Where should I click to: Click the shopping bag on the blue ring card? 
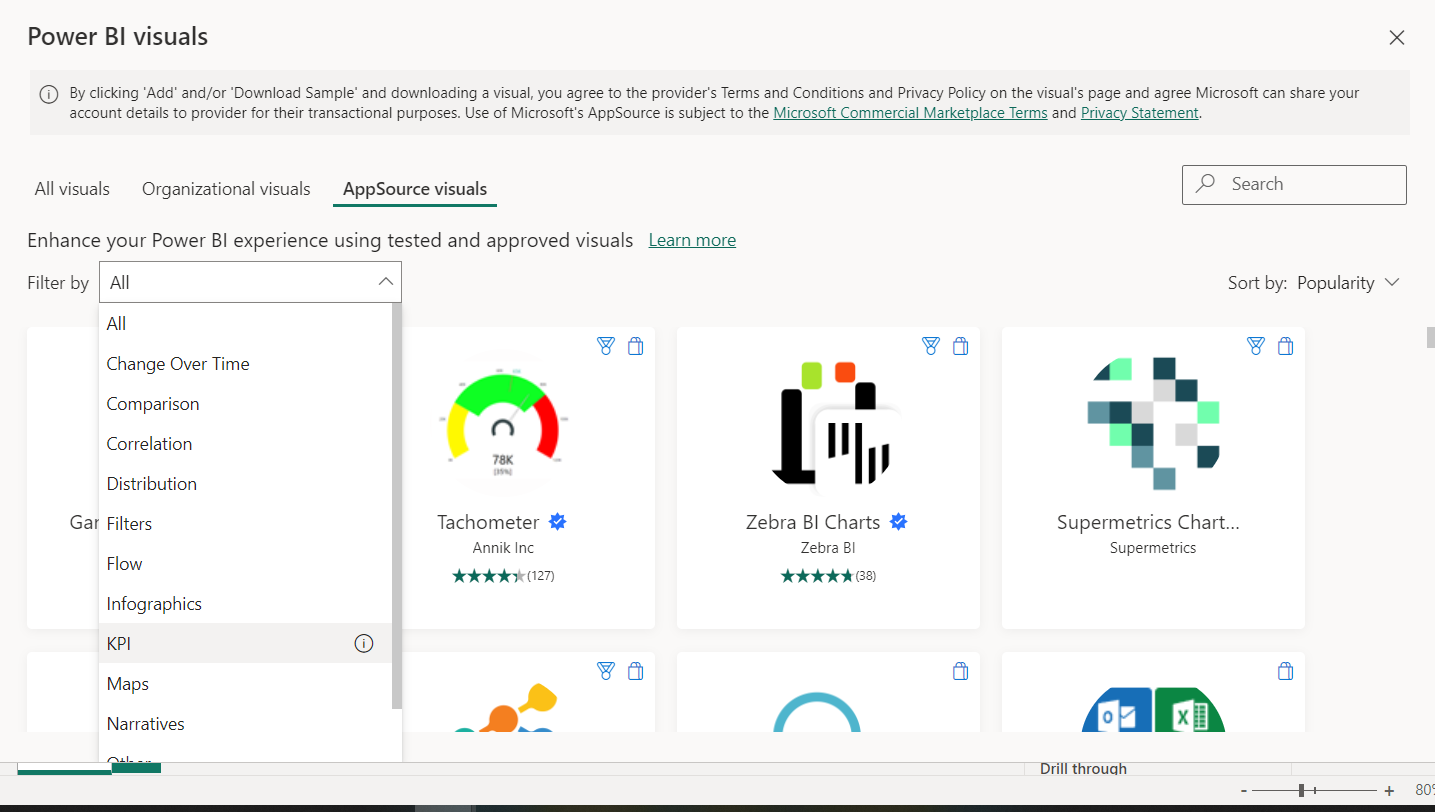pyautogui.click(x=961, y=671)
